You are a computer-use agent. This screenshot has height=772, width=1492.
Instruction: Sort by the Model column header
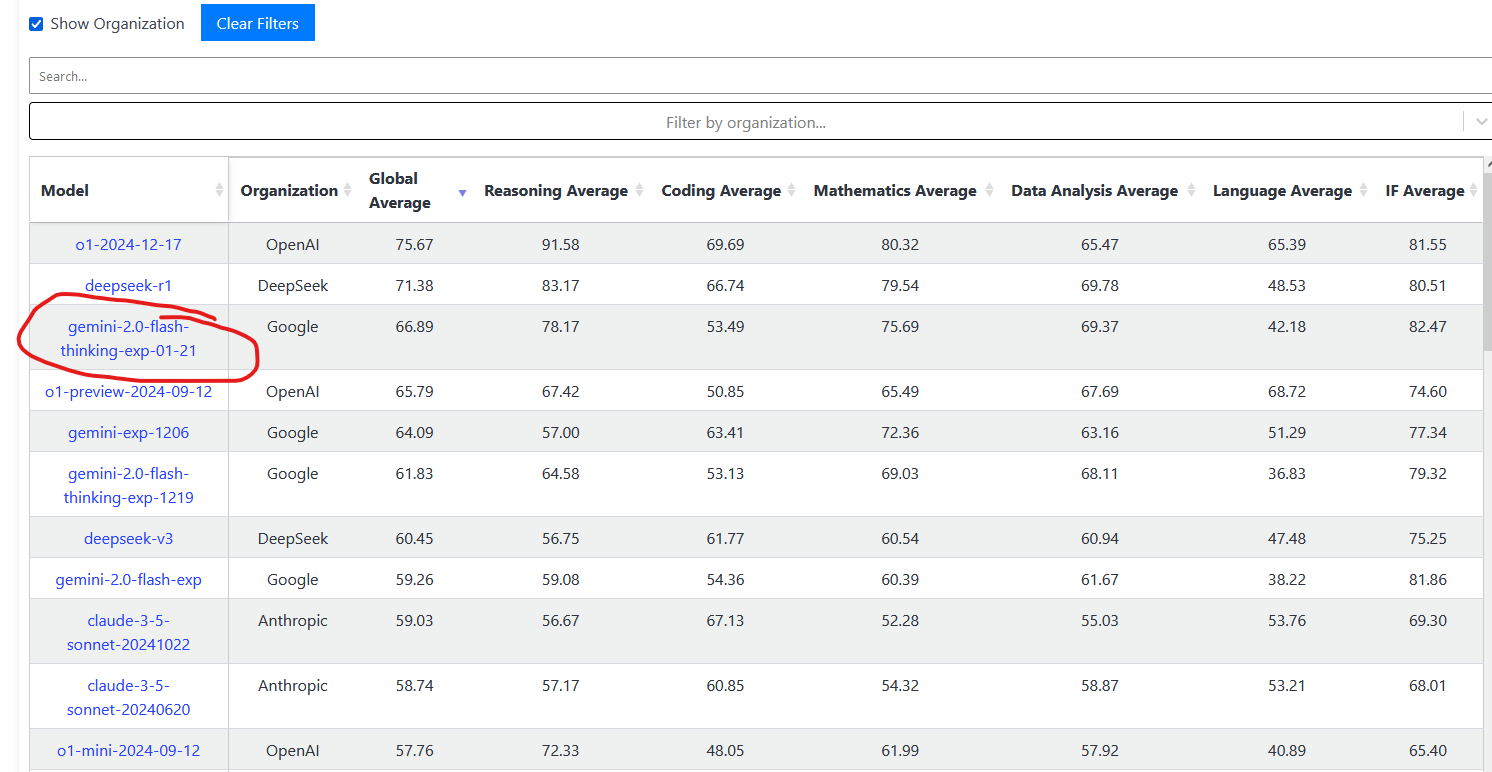[129, 190]
